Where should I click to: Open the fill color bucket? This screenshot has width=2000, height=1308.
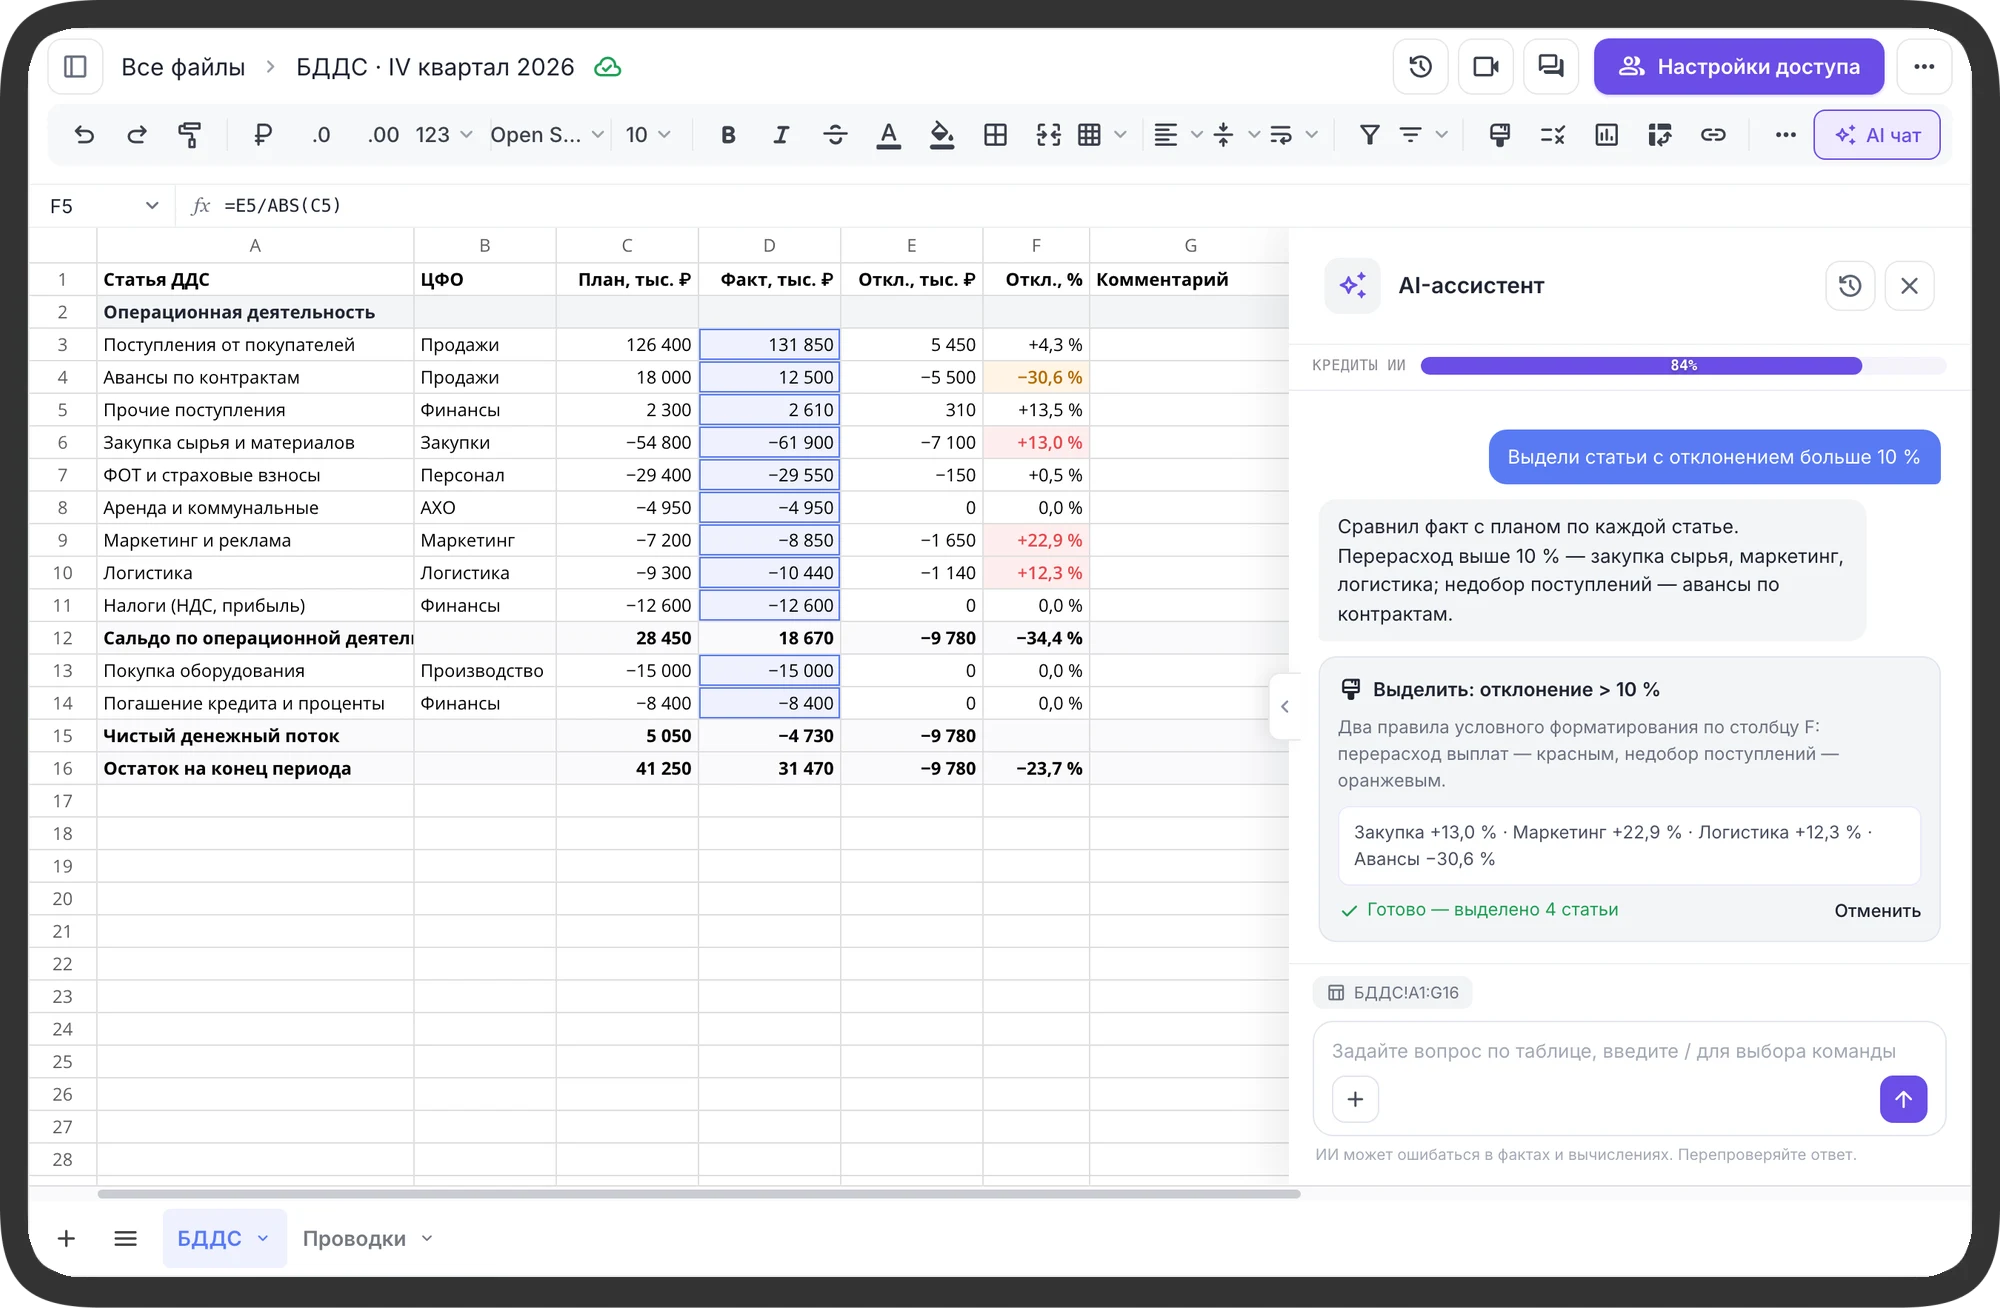pyautogui.click(x=942, y=135)
